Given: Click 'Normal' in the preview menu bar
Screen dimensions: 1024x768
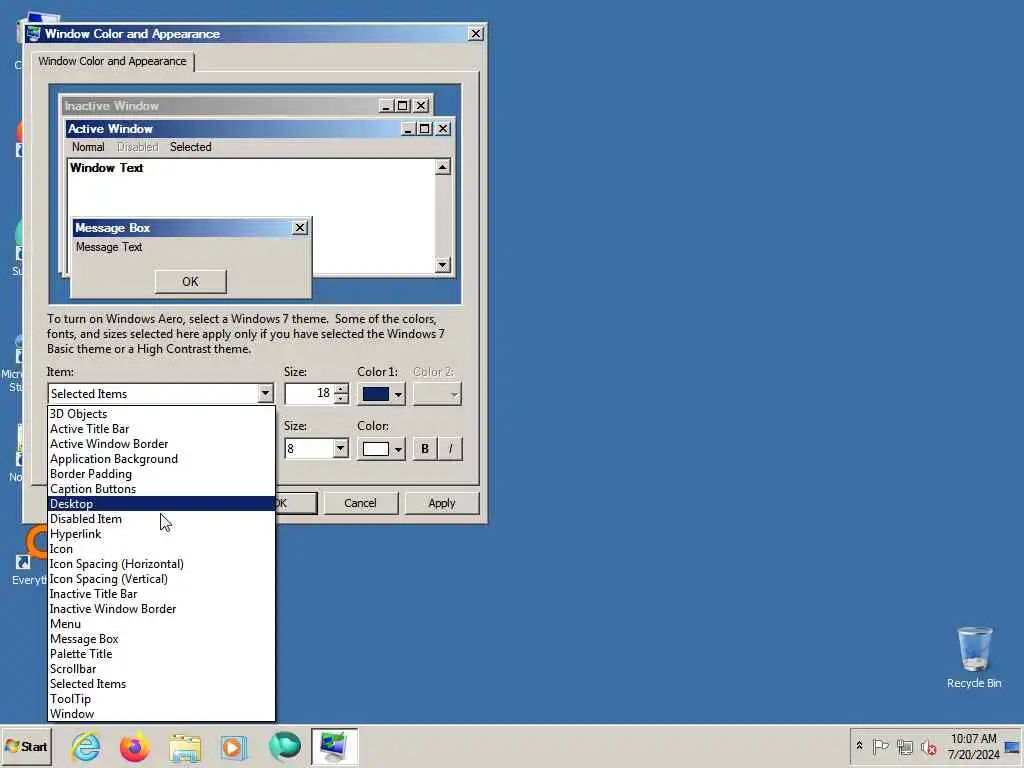Looking at the screenshot, I should [88, 147].
